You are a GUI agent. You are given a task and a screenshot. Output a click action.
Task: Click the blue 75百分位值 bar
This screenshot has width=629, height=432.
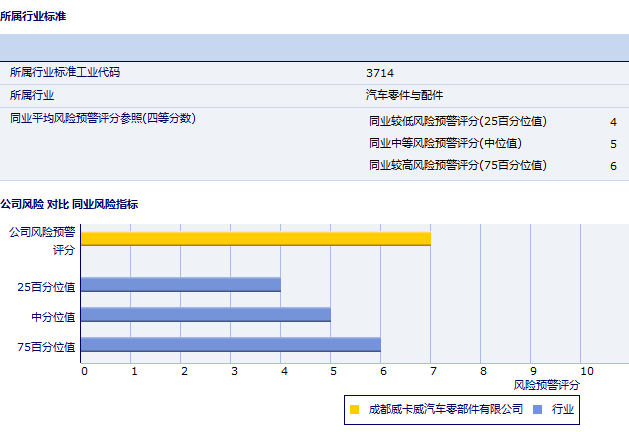(x=230, y=345)
